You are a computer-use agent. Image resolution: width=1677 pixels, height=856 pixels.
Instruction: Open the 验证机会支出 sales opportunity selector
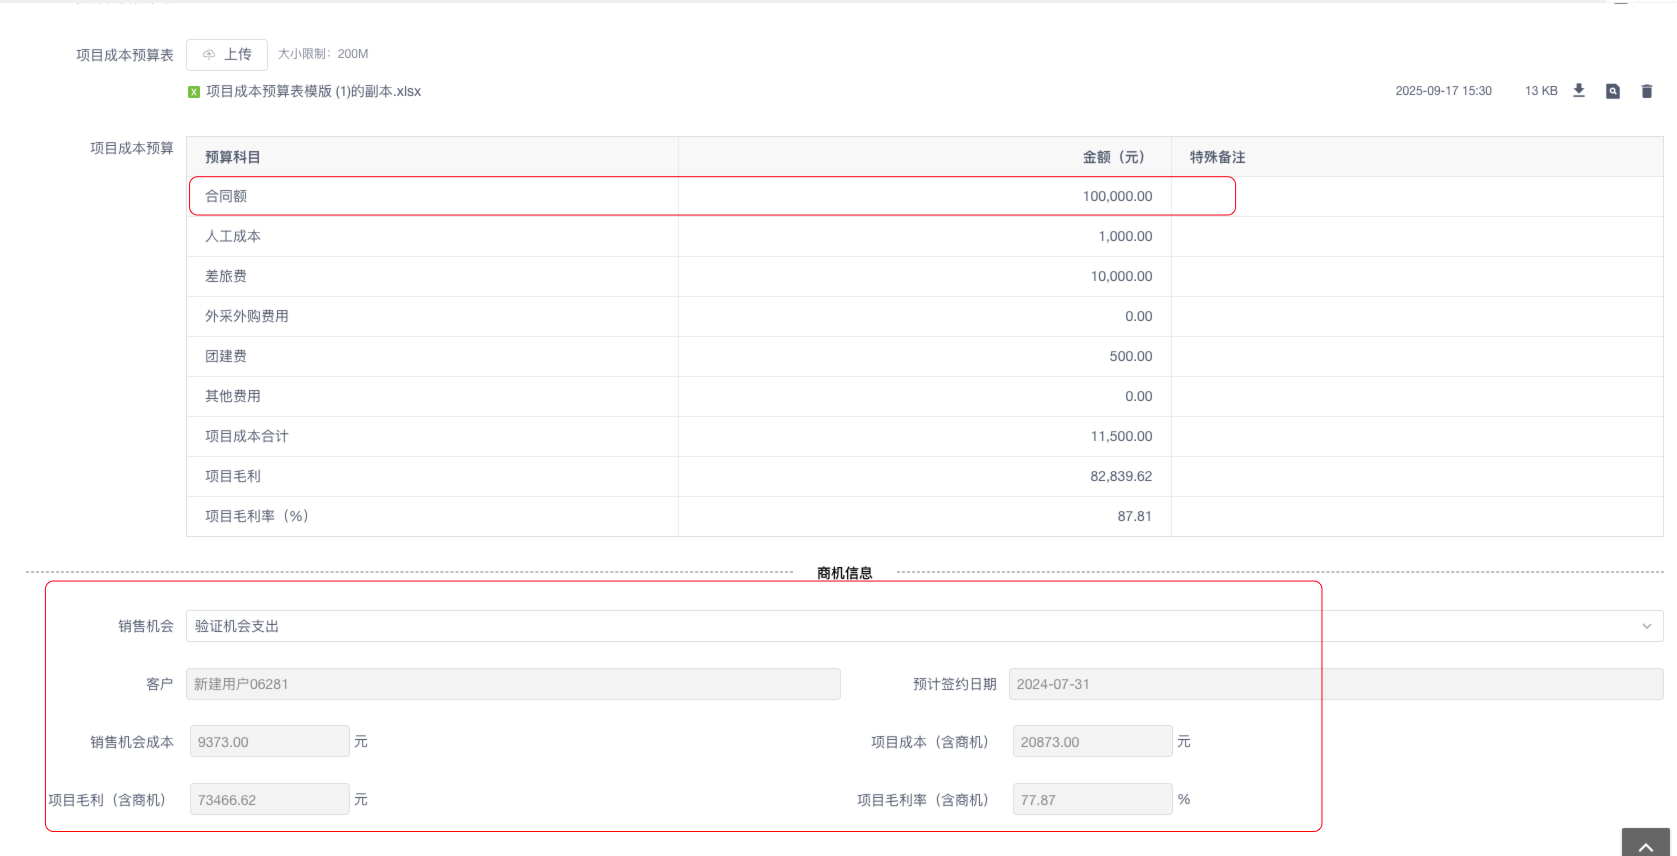900,626
